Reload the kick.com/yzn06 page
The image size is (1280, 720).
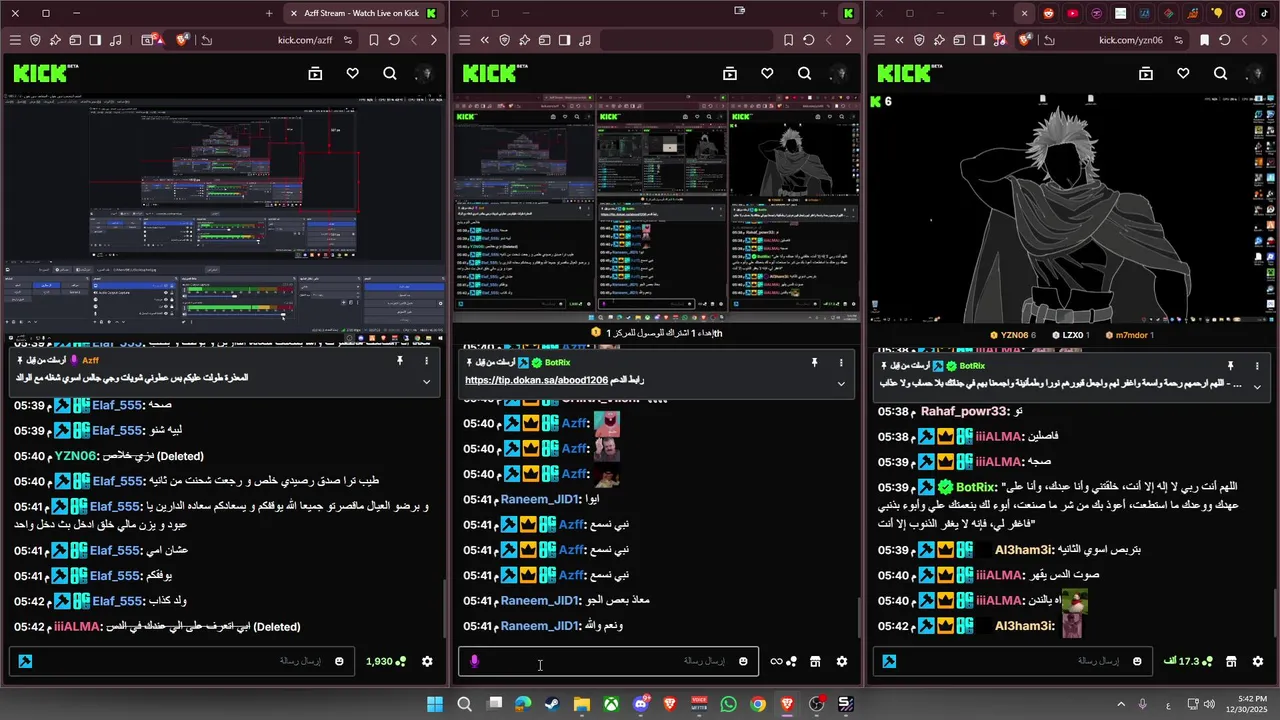1225,40
